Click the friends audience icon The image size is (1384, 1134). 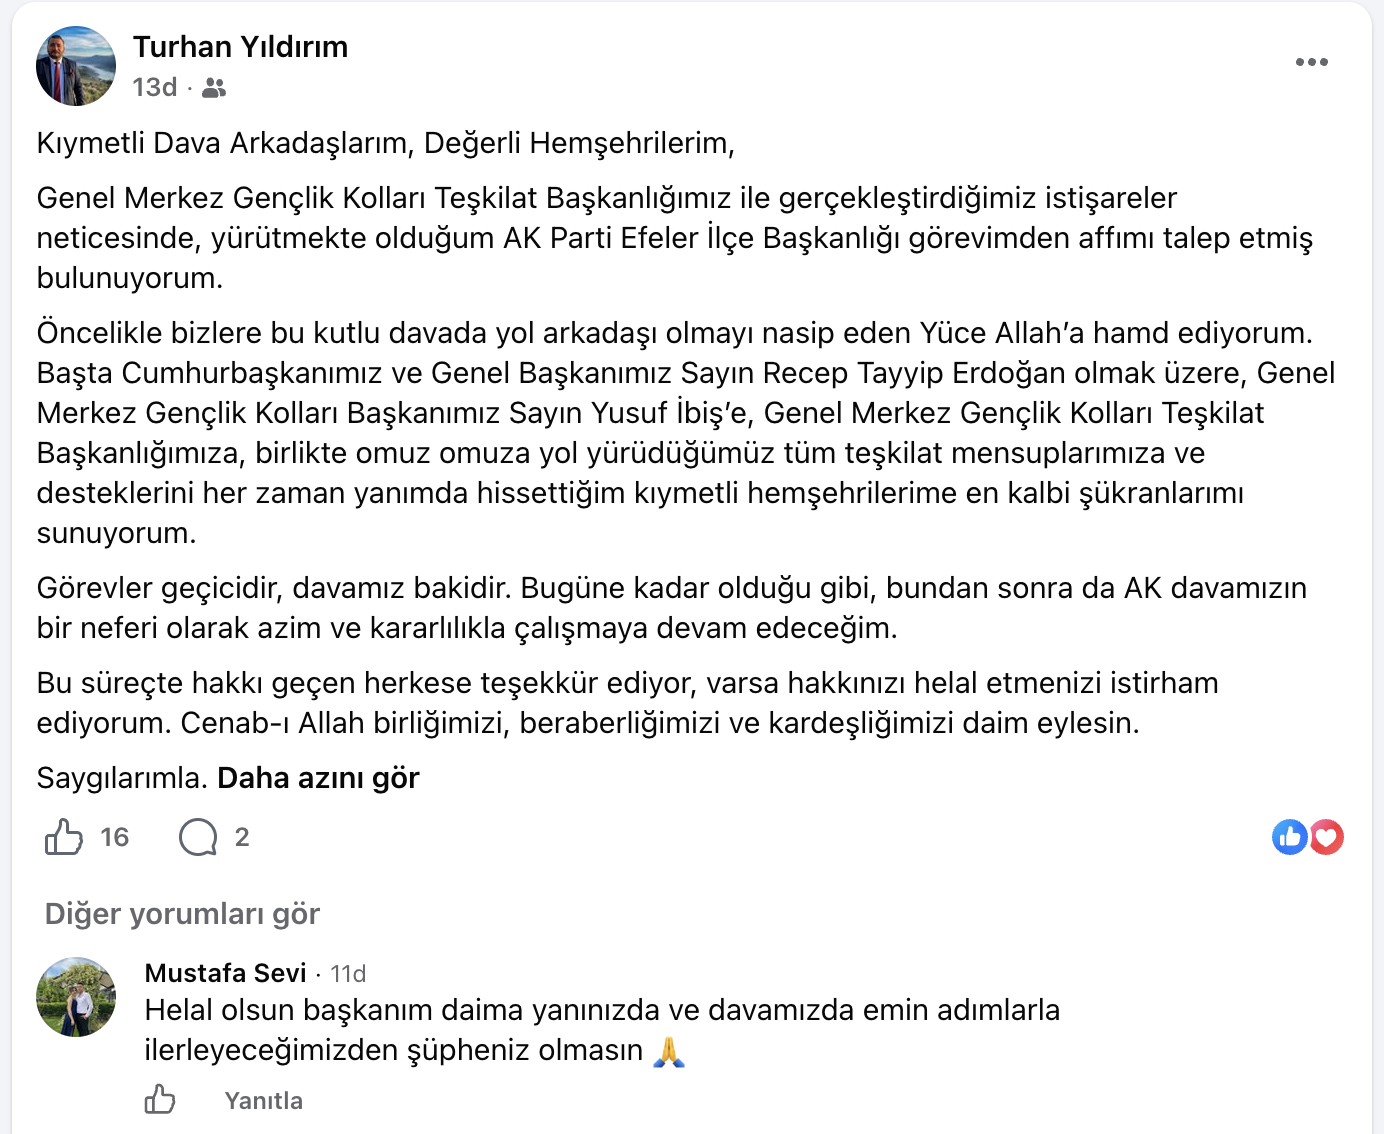pyautogui.click(x=214, y=88)
